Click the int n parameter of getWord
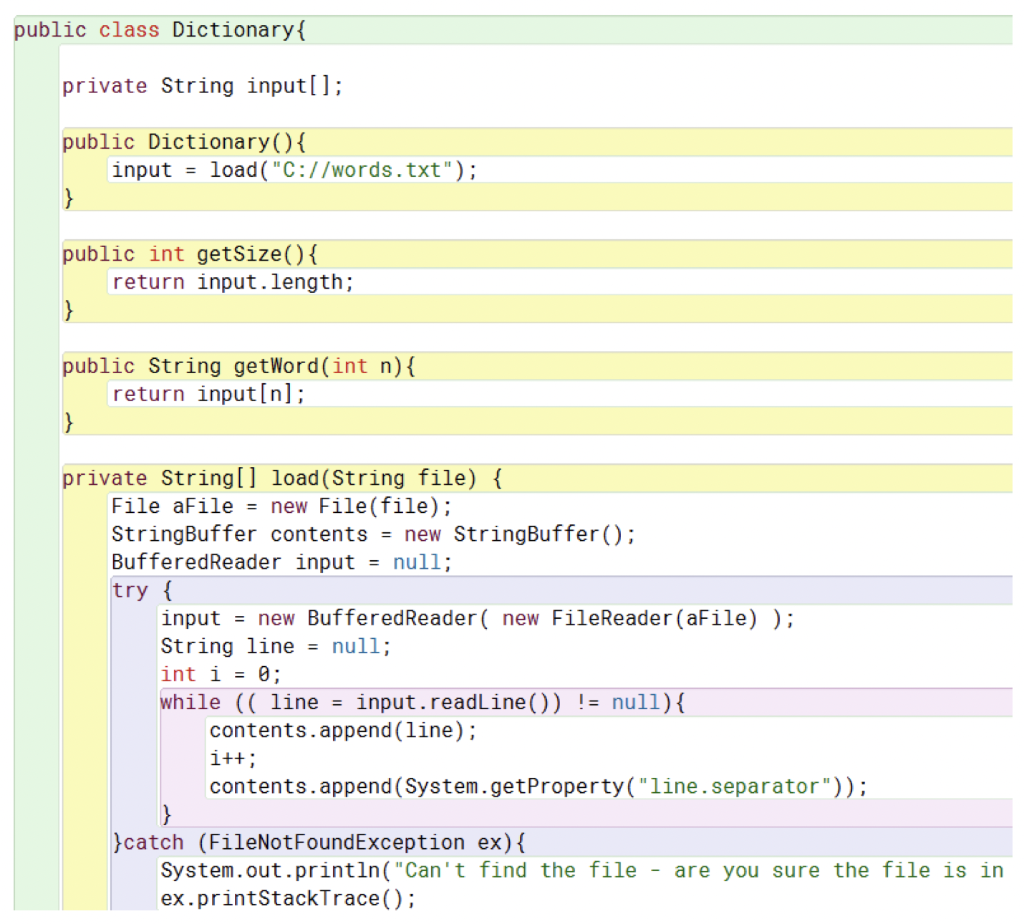Image resolution: width=1024 pixels, height=924 pixels. pos(365,365)
